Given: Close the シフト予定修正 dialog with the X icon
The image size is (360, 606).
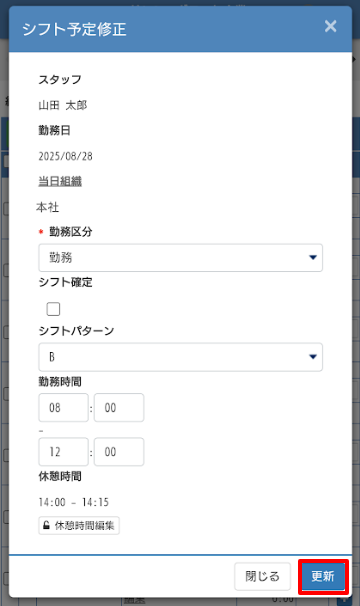Looking at the screenshot, I should pyautogui.click(x=330, y=26).
